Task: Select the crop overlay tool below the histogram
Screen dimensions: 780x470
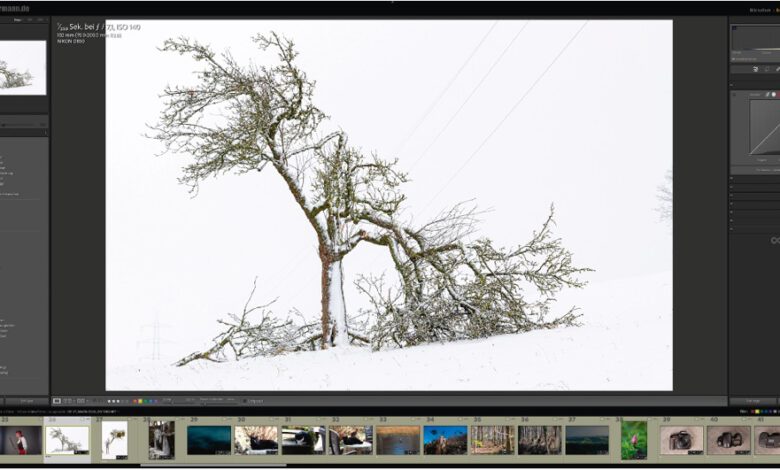Action: pos(767,70)
